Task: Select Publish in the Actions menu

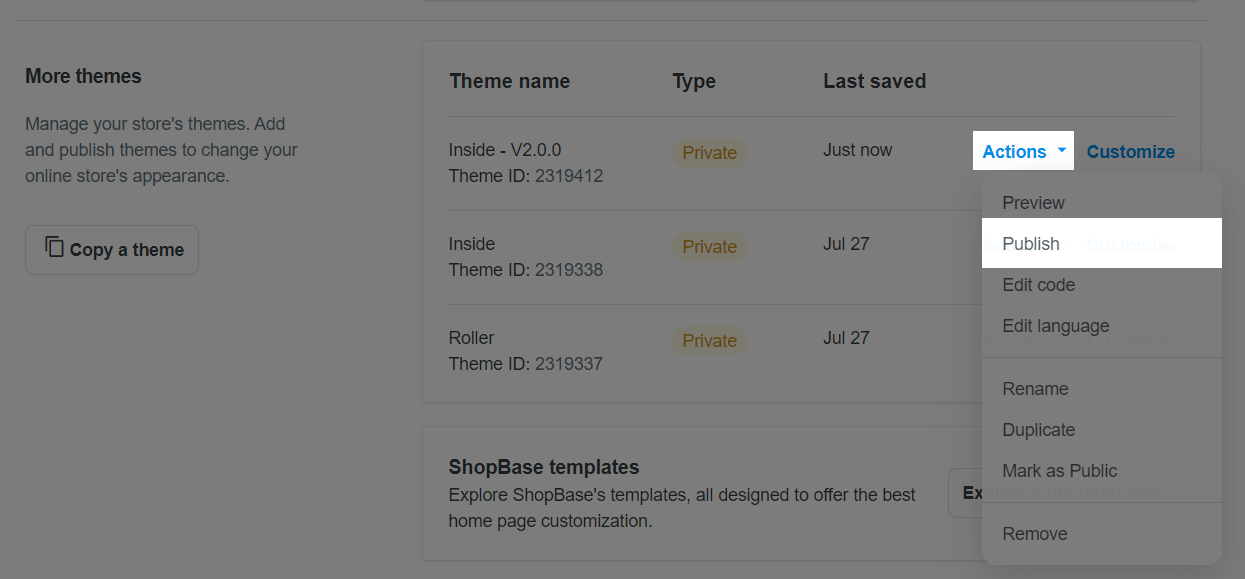Action: [x=1031, y=244]
